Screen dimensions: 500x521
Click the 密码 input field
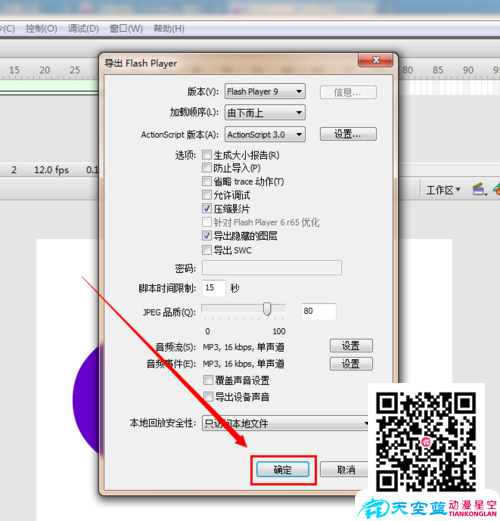[272, 268]
